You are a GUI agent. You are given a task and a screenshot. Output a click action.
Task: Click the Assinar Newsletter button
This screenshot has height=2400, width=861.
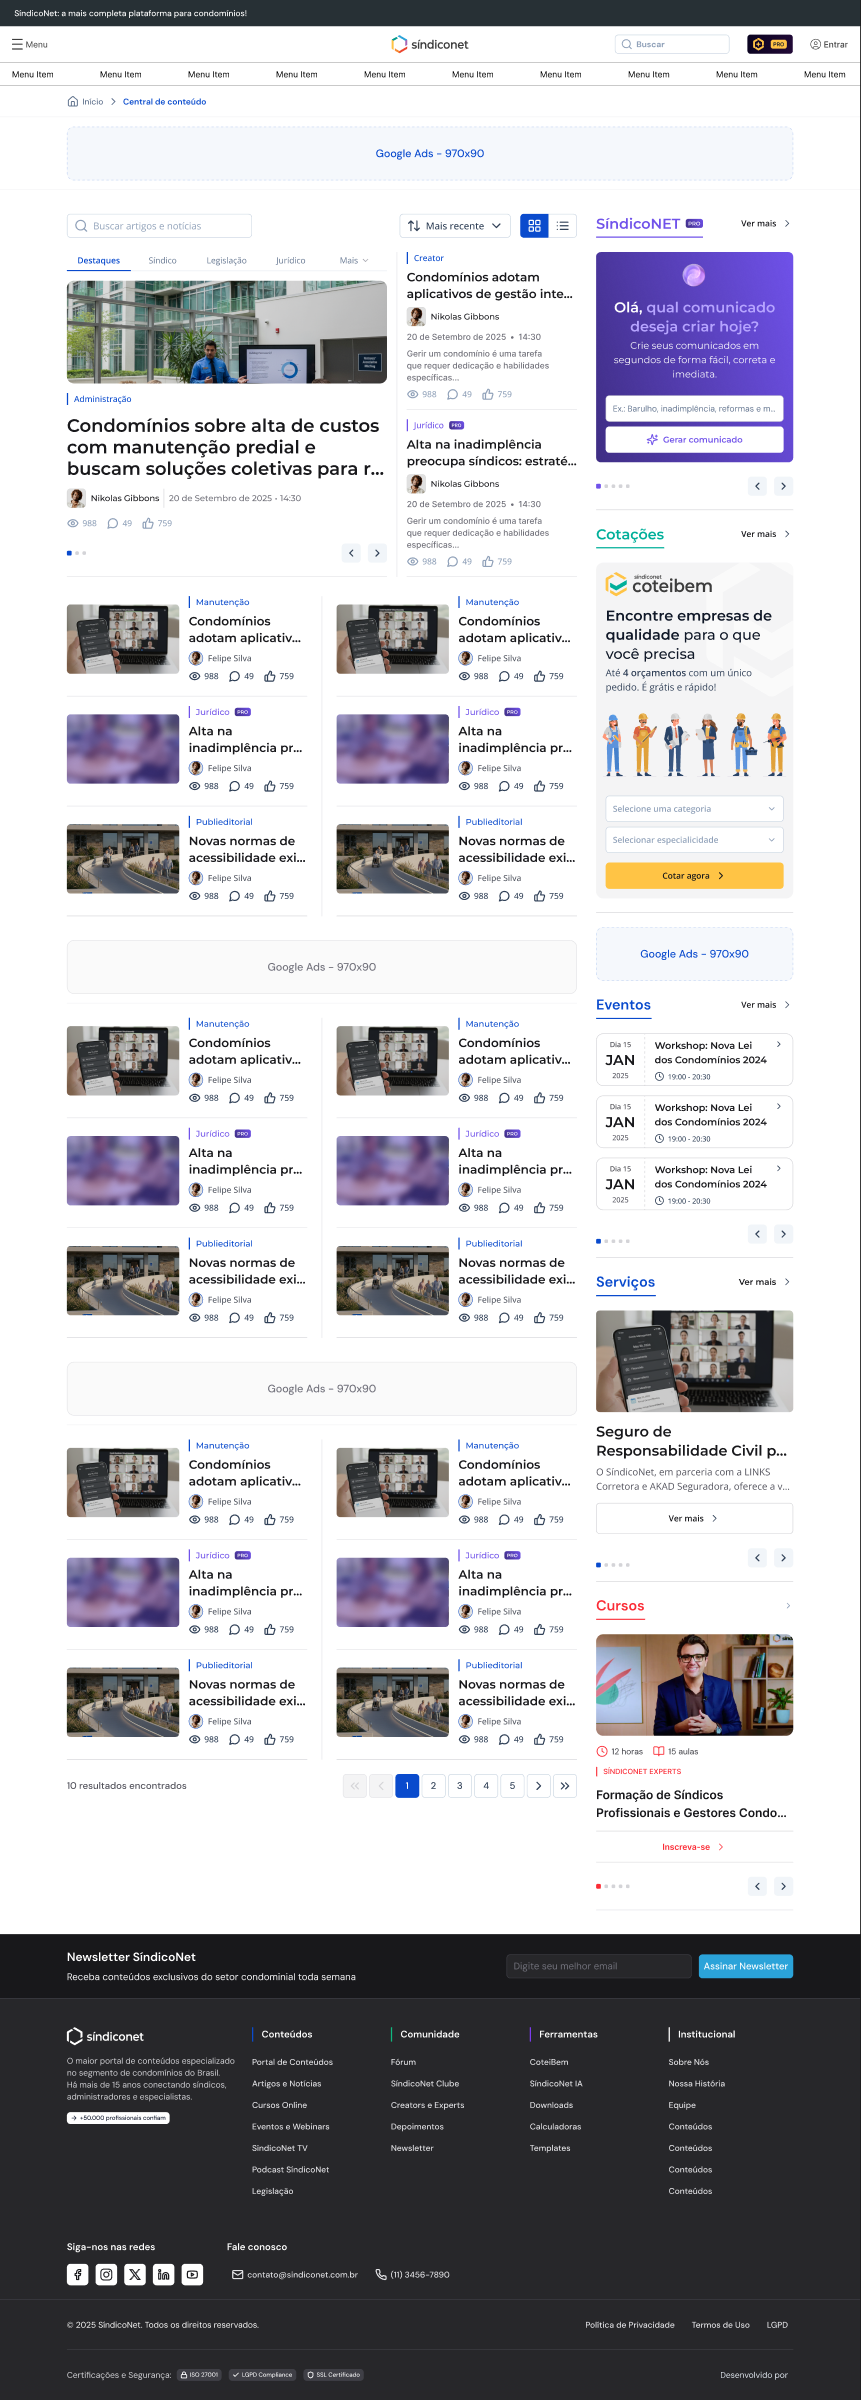(746, 1966)
